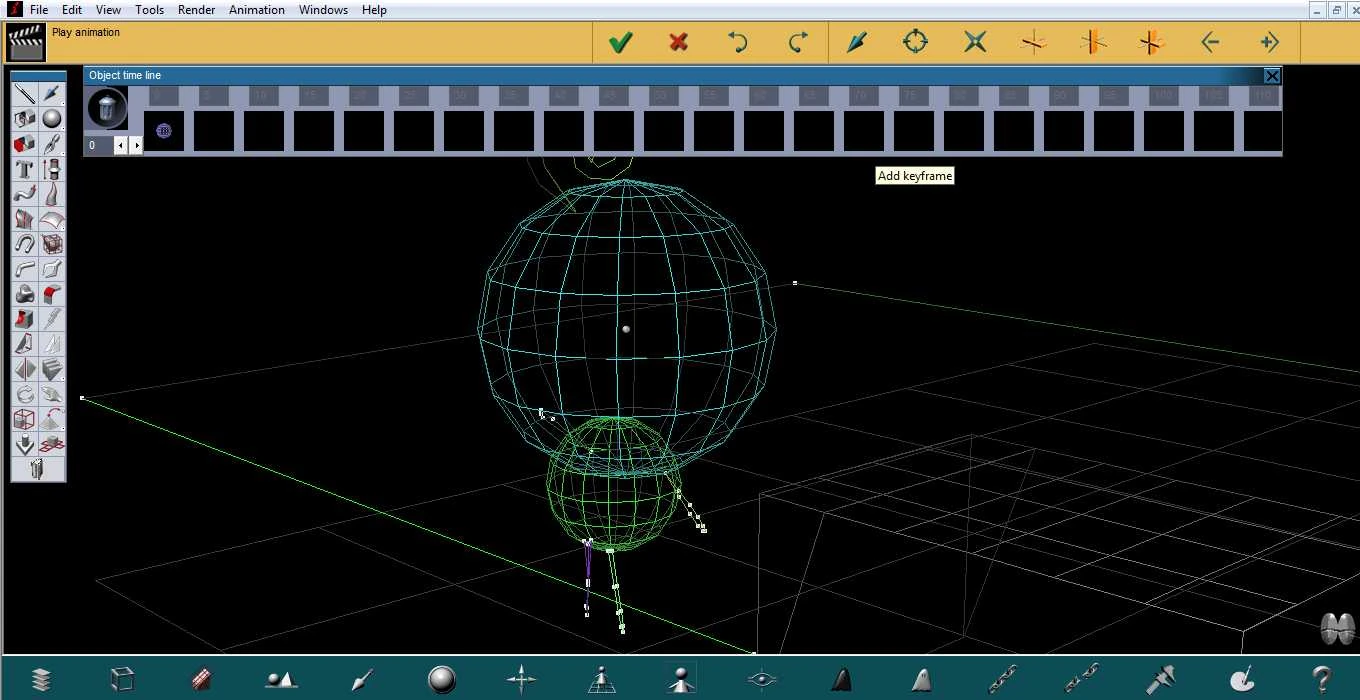This screenshot has height=700, width=1360.
Task: Toggle the crosshair target mode icon
Action: pyautogui.click(x=915, y=42)
